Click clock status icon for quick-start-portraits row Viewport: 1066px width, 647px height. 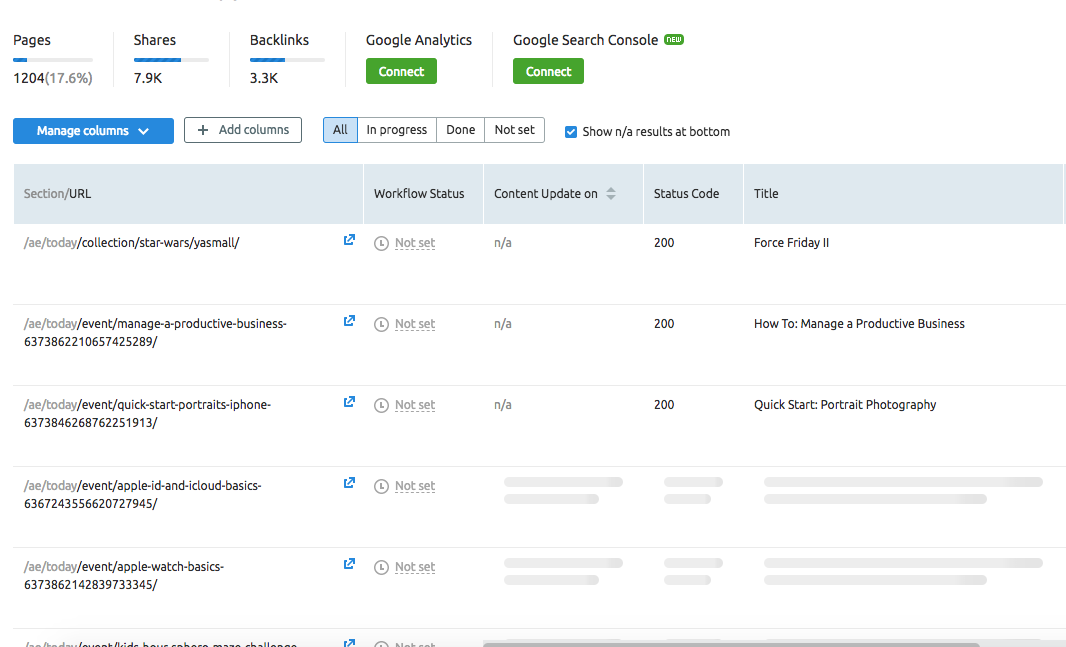[381, 405]
